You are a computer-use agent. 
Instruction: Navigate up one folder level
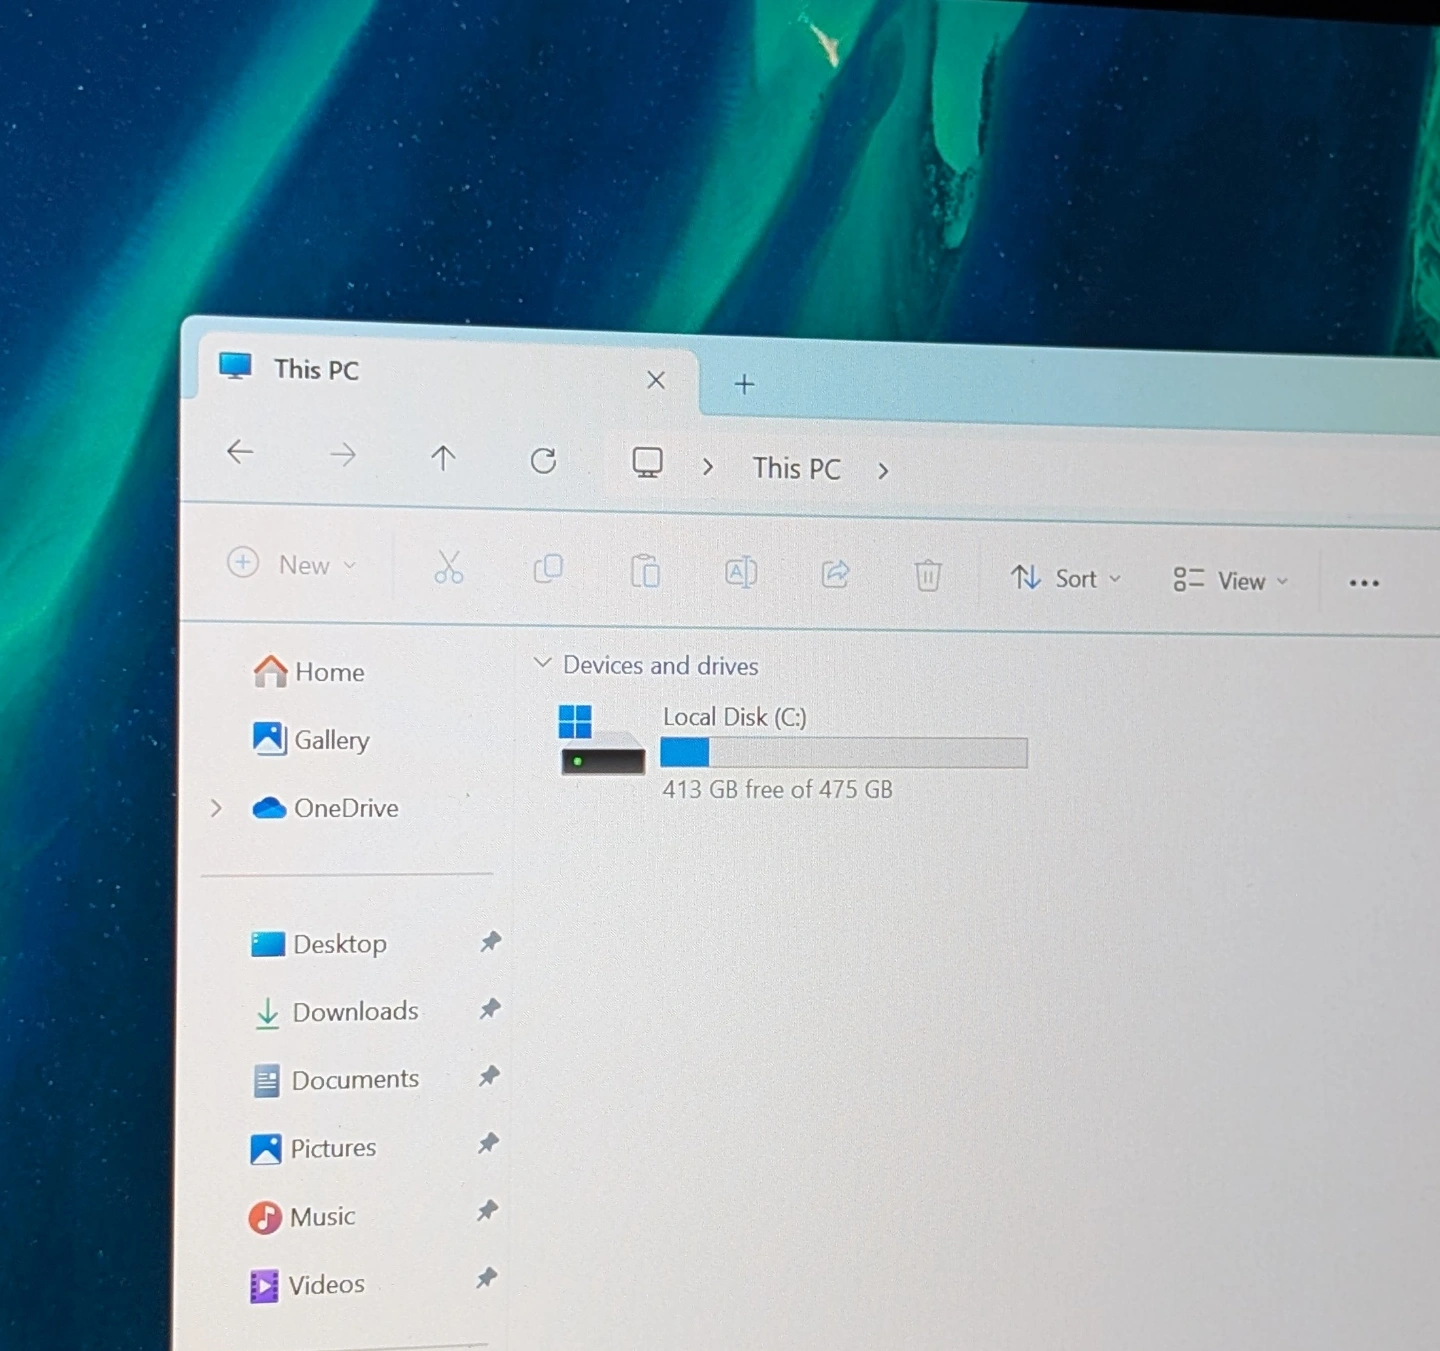tap(443, 458)
